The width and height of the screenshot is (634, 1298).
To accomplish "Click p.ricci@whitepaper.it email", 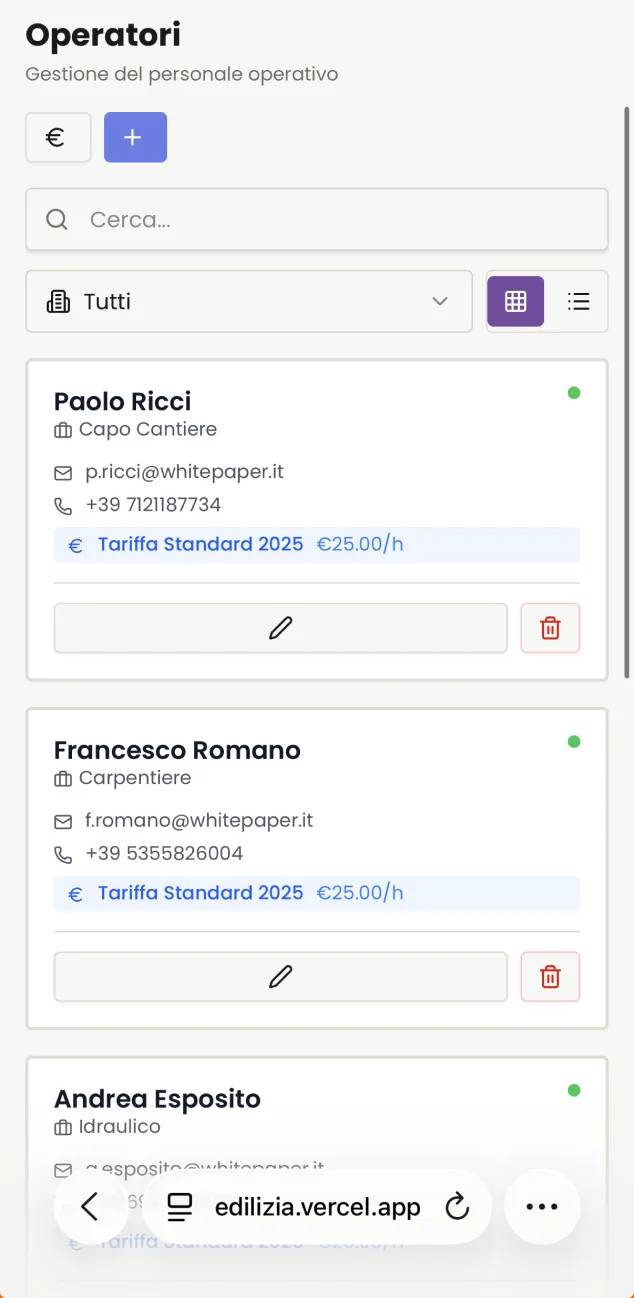I will 185,471.
